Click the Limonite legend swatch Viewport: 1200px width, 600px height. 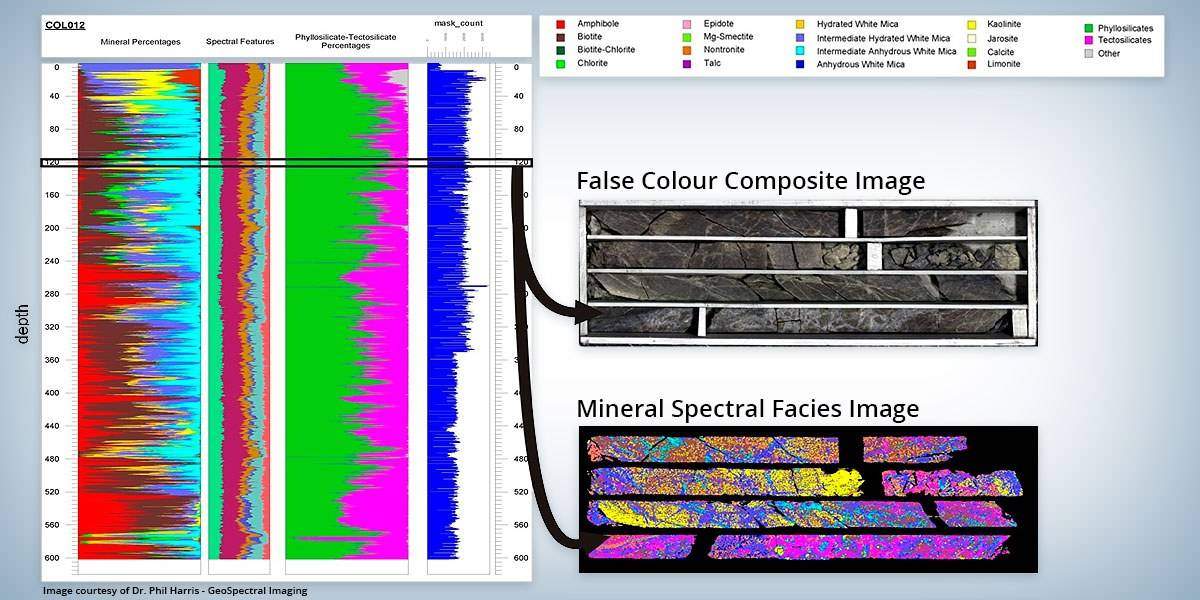970,64
